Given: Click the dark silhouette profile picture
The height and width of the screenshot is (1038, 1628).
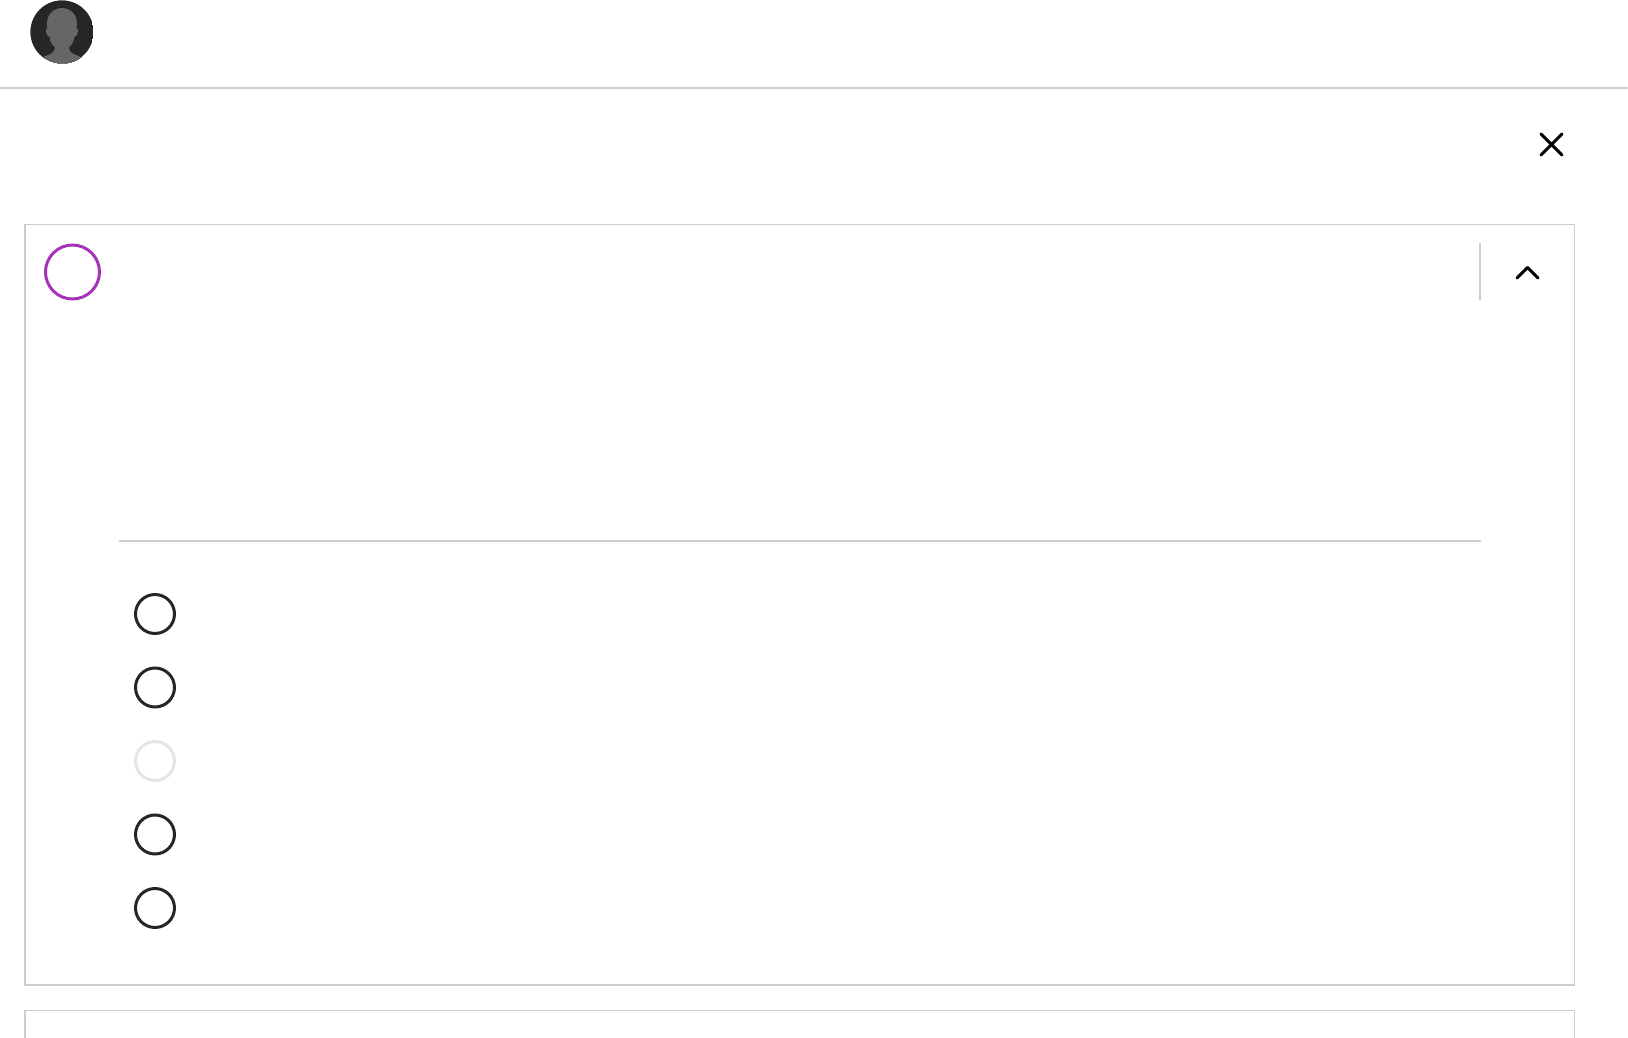Looking at the screenshot, I should [62, 33].
